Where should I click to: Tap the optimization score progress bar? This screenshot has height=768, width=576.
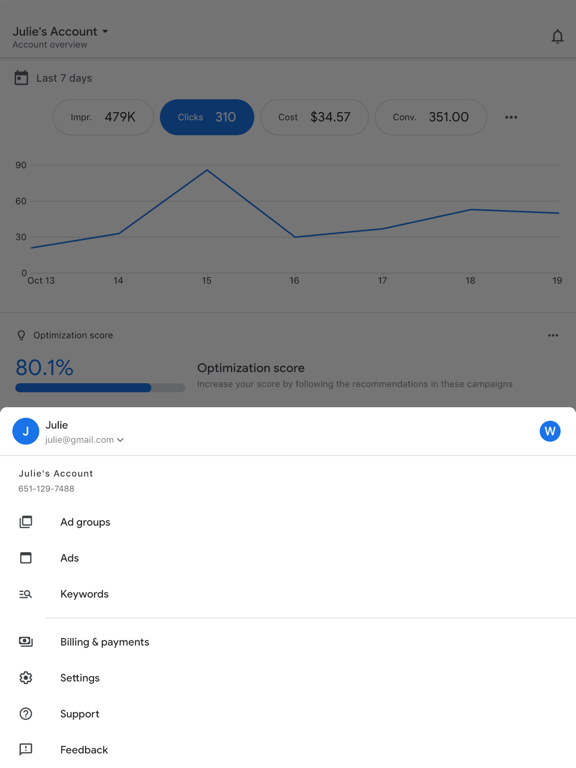[x=100, y=387]
